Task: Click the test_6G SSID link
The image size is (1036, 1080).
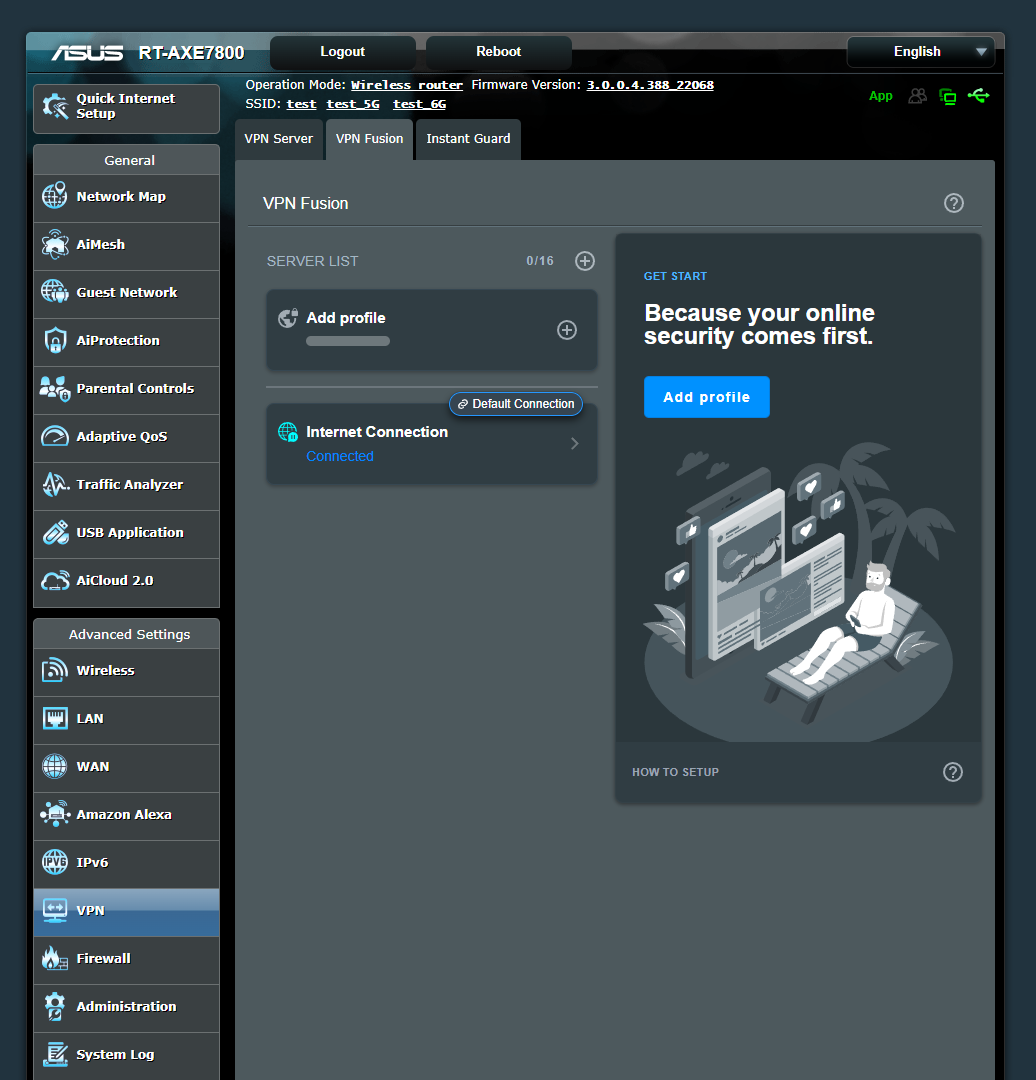Action: 419,104
